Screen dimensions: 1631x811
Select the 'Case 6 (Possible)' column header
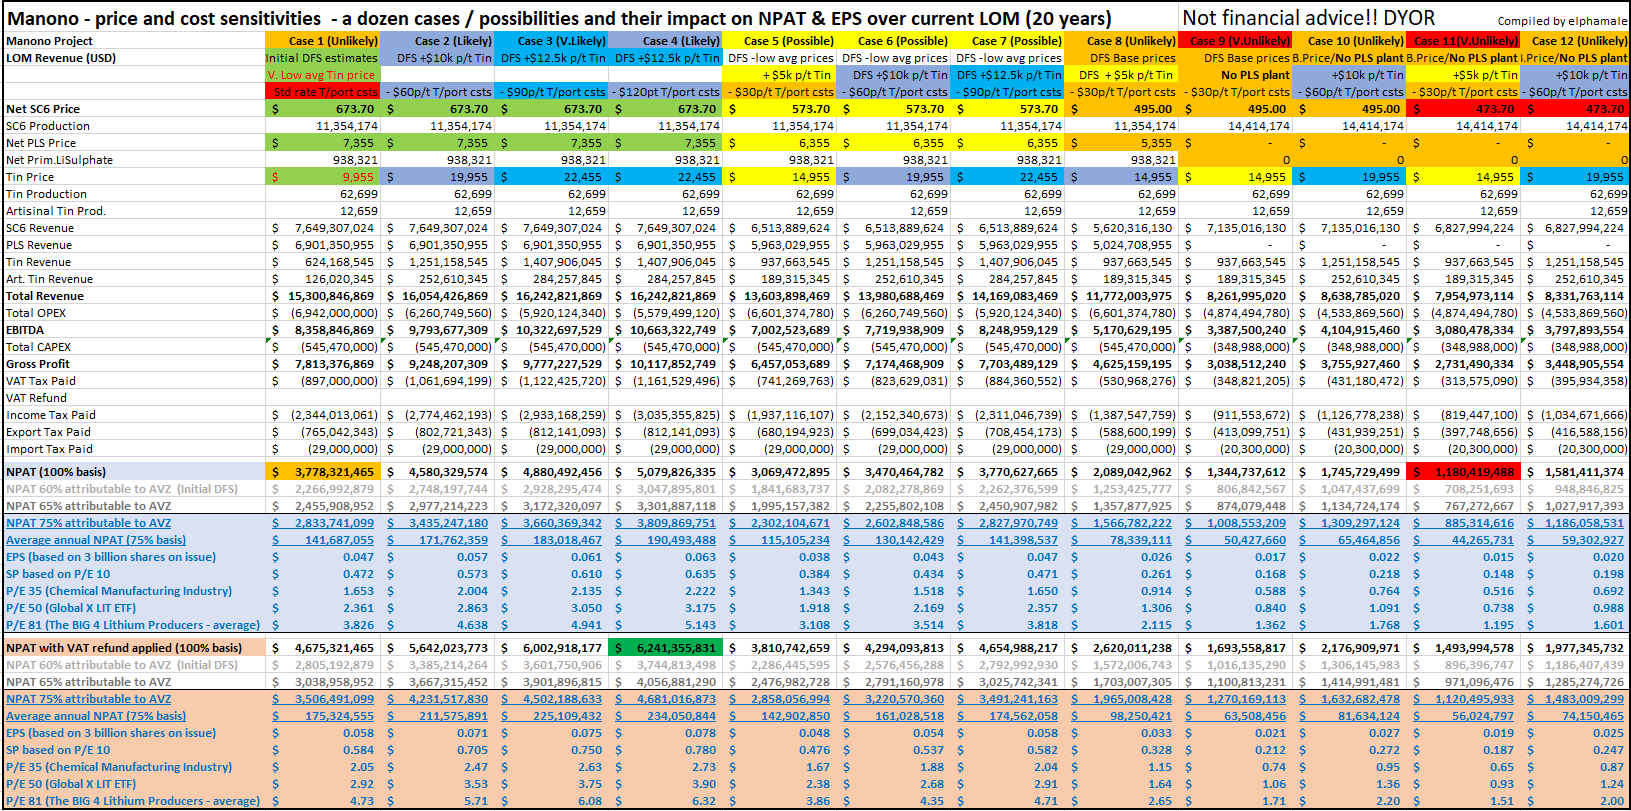pyautogui.click(x=893, y=41)
